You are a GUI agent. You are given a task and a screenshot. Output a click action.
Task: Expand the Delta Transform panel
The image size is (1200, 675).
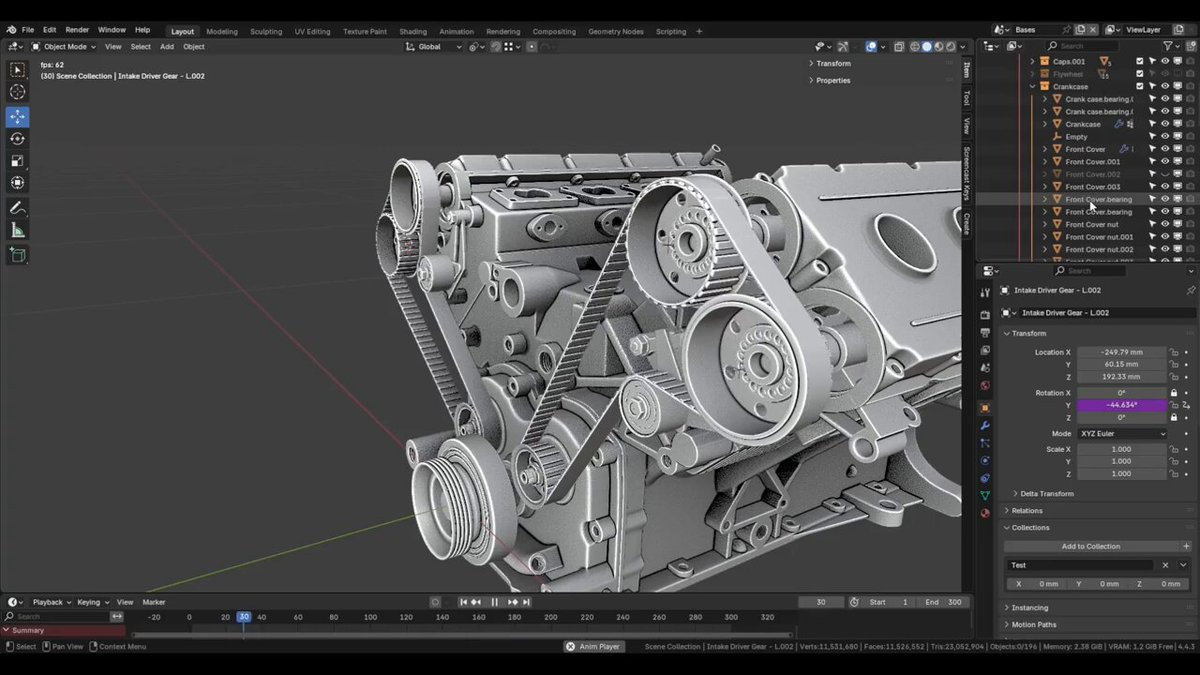[1046, 493]
